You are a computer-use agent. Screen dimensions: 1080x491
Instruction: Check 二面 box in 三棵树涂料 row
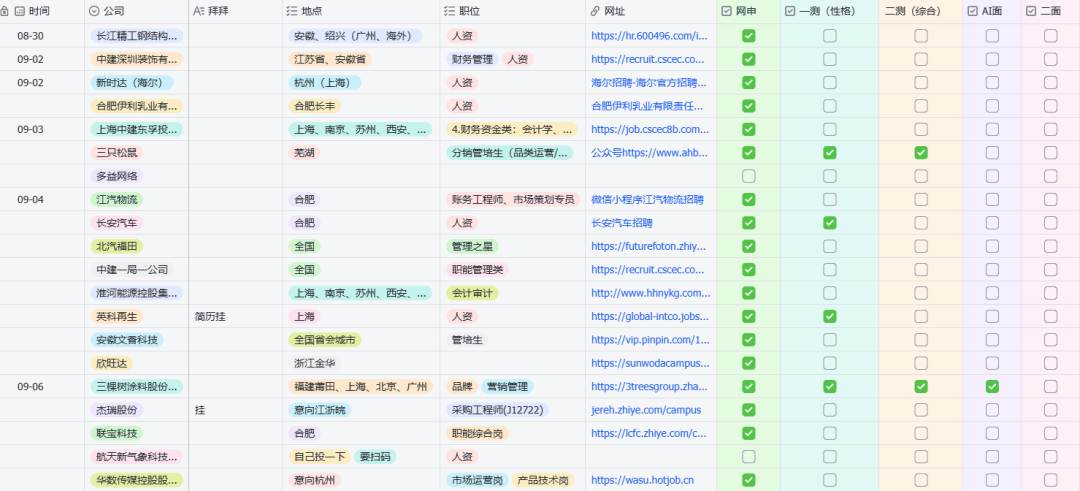click(1050, 387)
